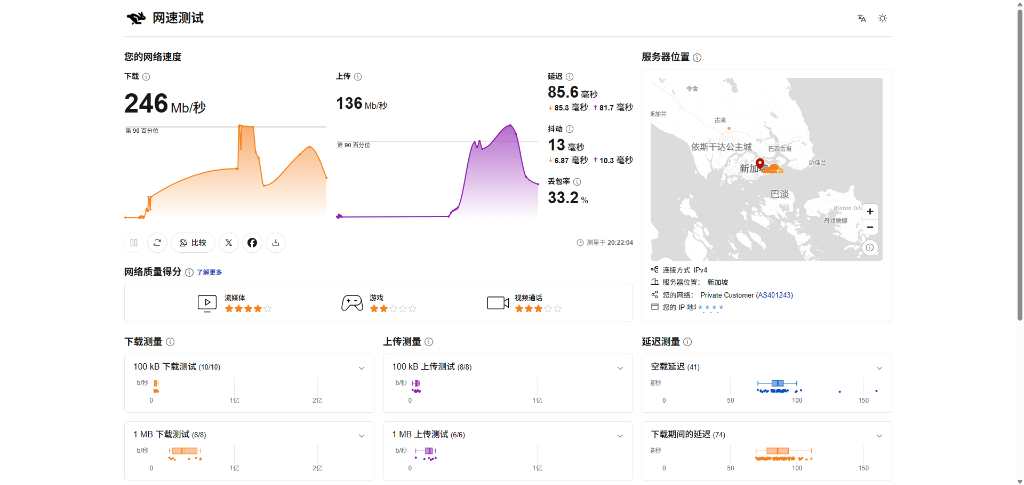Open the info icon beside 网络质量得分
Viewport: 1024px width, 485px height.
[x=189, y=272]
